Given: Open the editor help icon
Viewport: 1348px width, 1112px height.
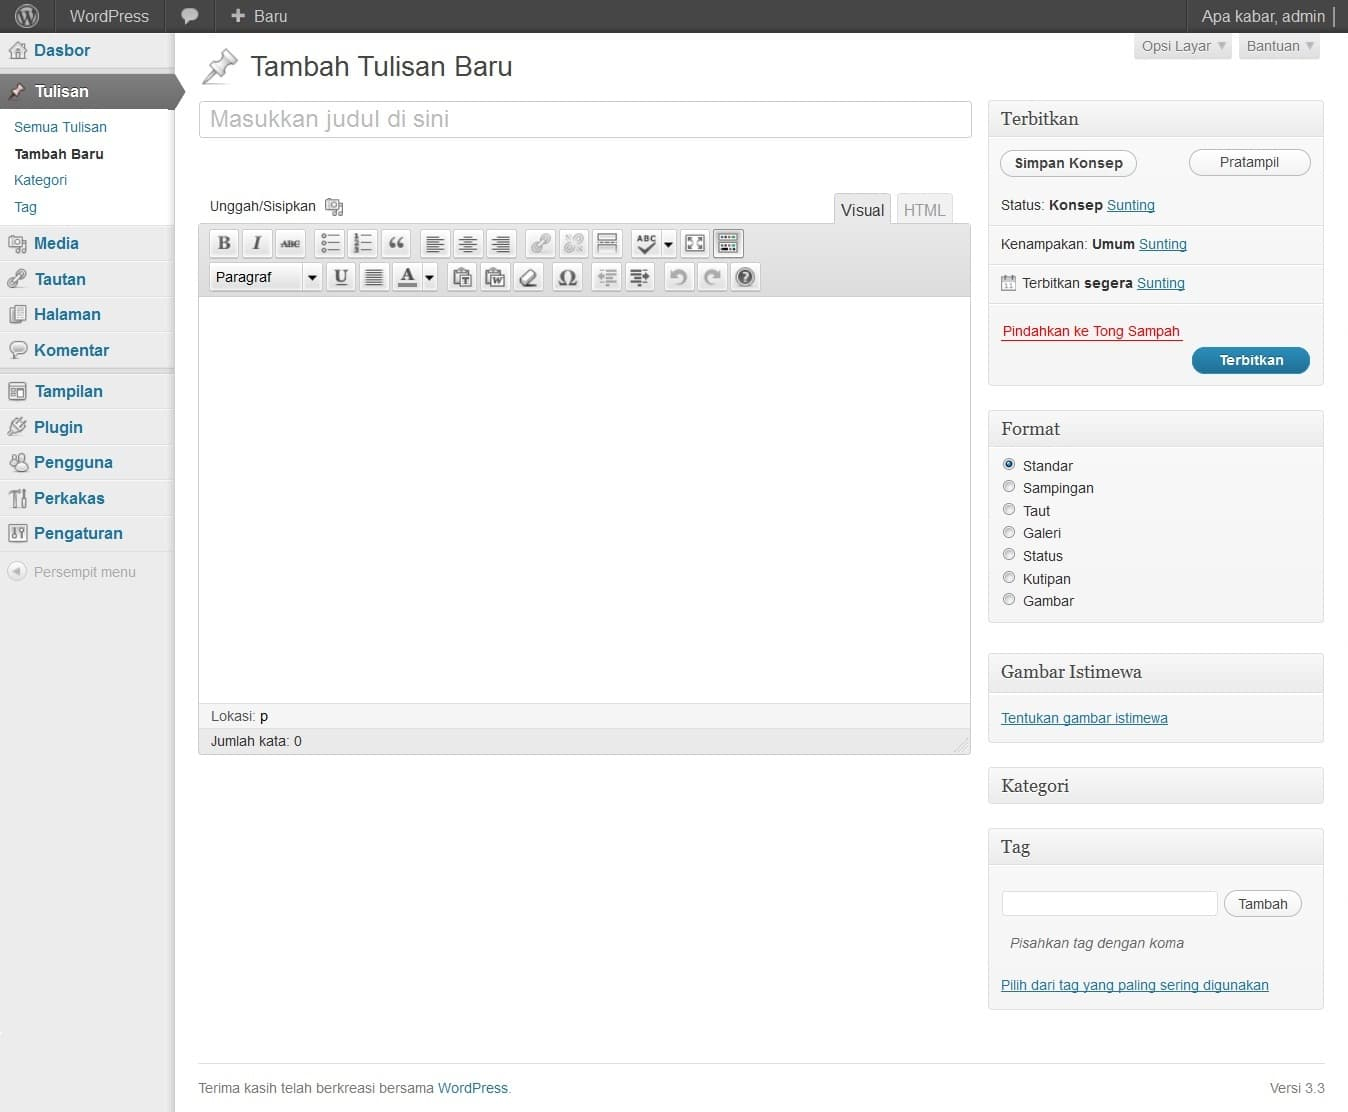Looking at the screenshot, I should pyautogui.click(x=745, y=277).
